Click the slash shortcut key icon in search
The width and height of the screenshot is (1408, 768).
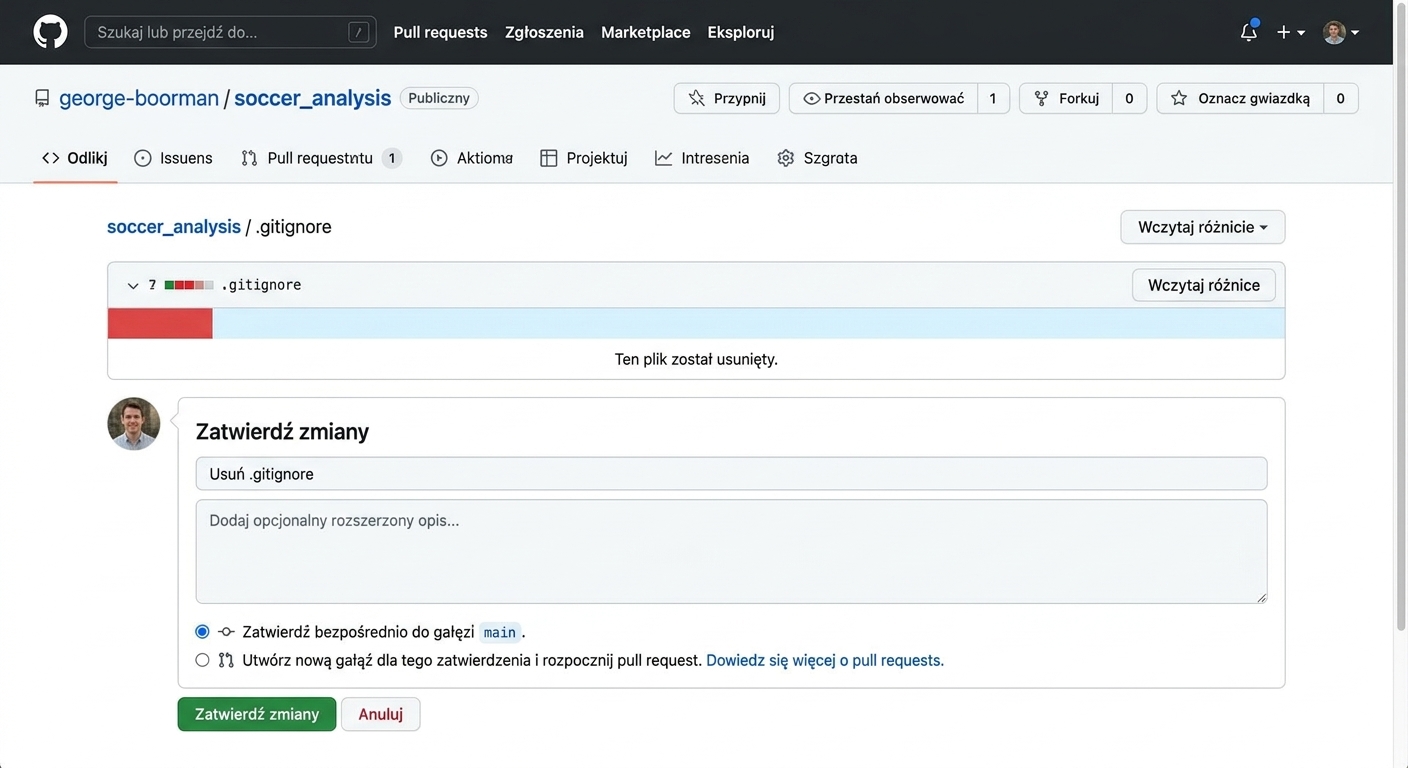click(x=358, y=32)
